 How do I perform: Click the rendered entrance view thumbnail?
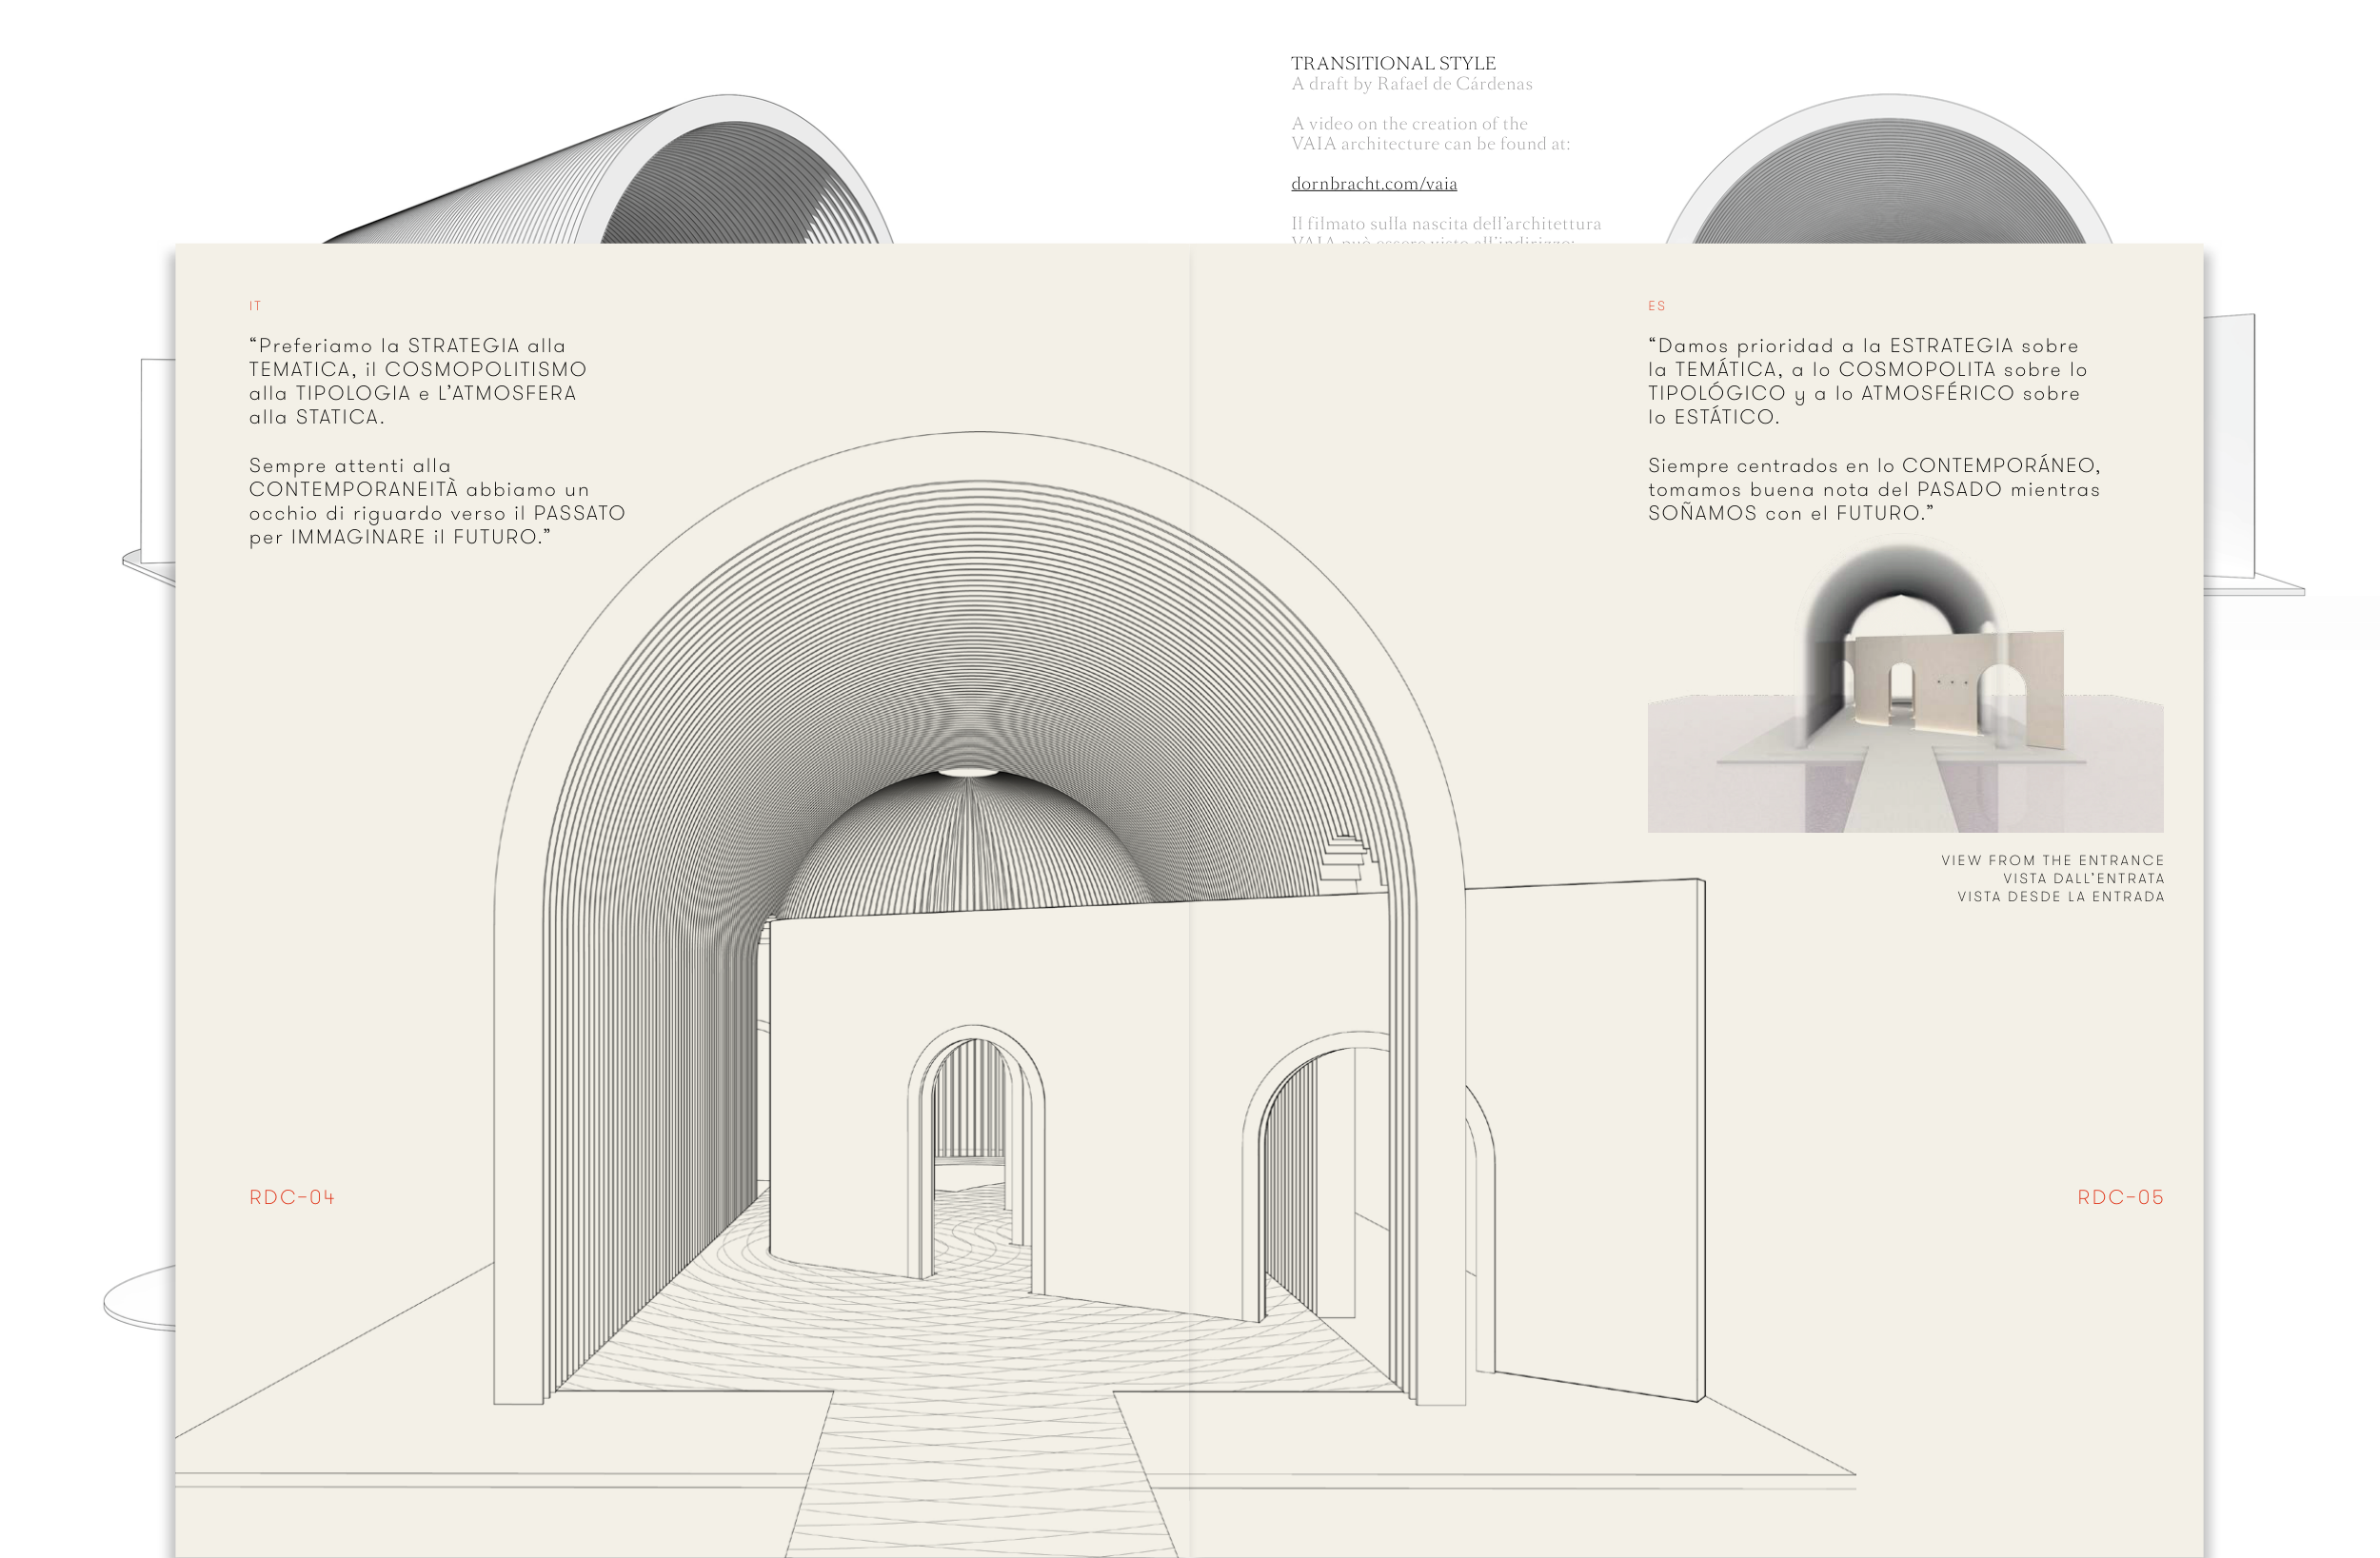[x=1904, y=690]
